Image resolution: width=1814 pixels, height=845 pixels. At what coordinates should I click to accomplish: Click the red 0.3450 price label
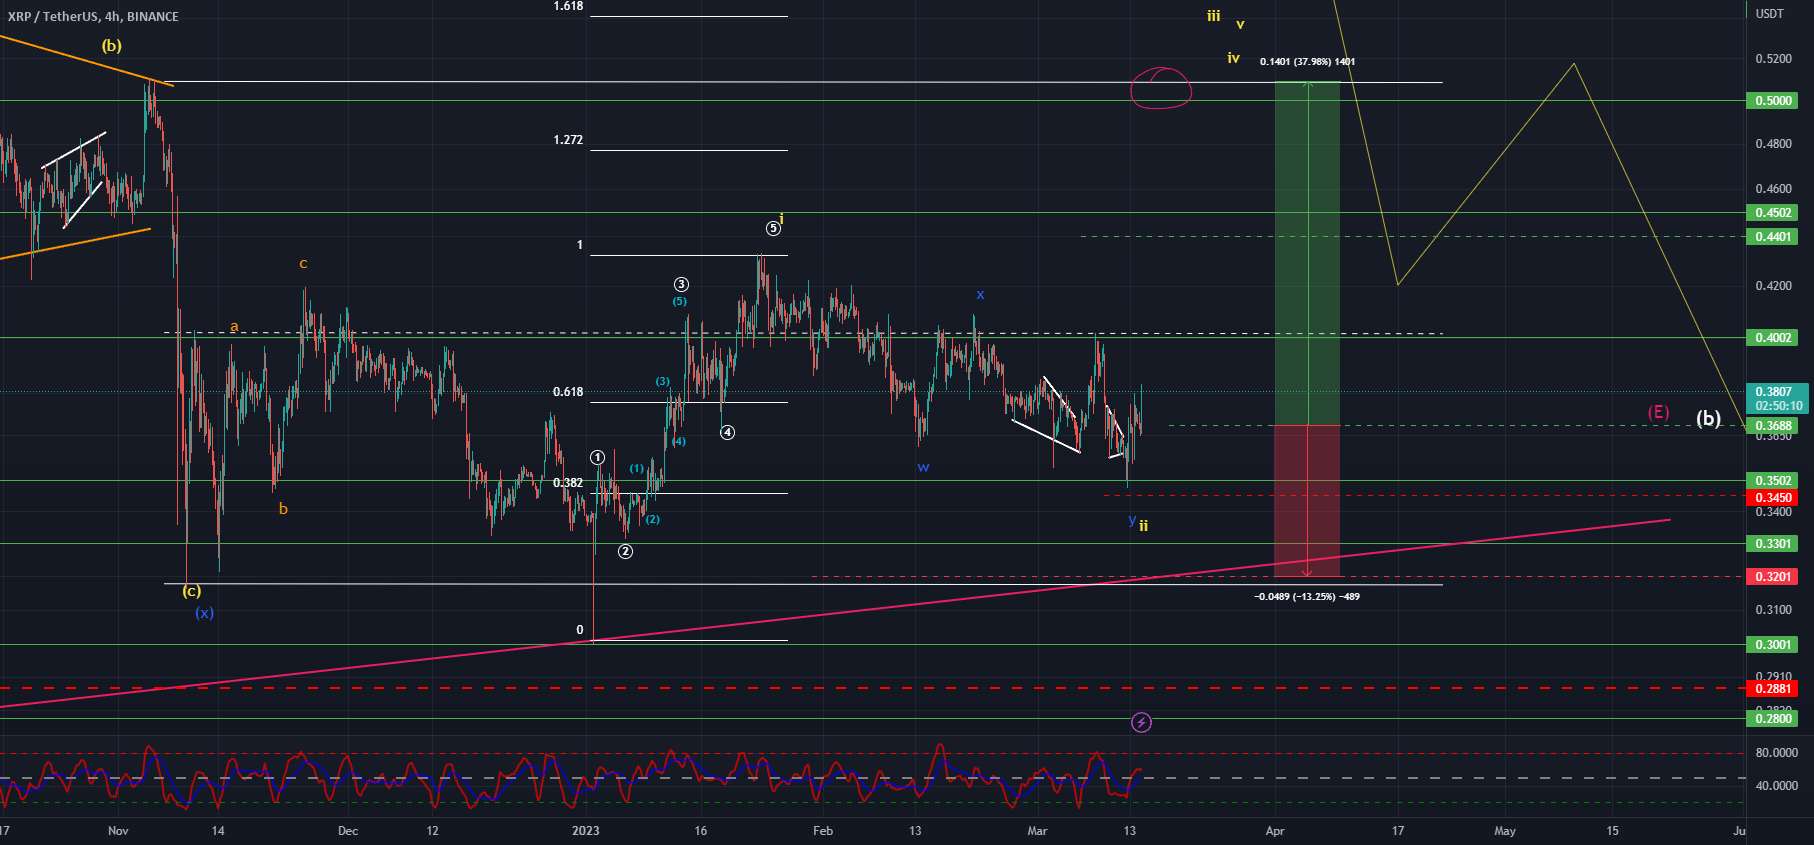click(1772, 498)
